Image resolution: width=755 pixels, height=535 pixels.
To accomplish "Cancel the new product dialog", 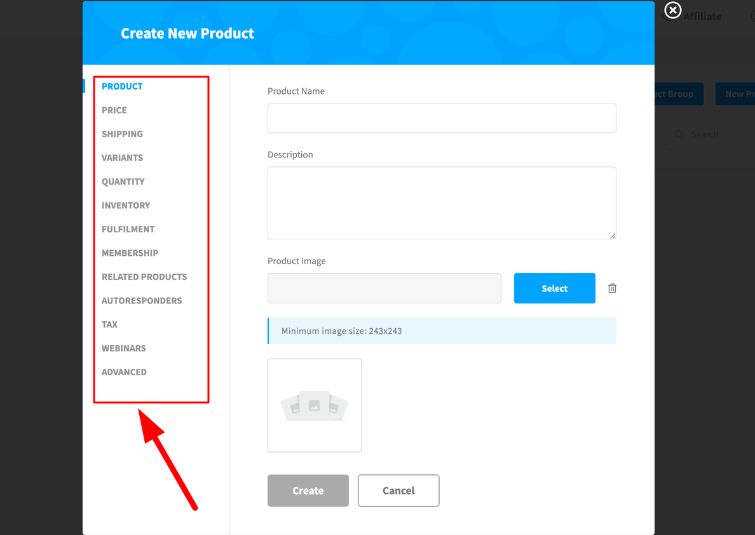I will tap(398, 491).
